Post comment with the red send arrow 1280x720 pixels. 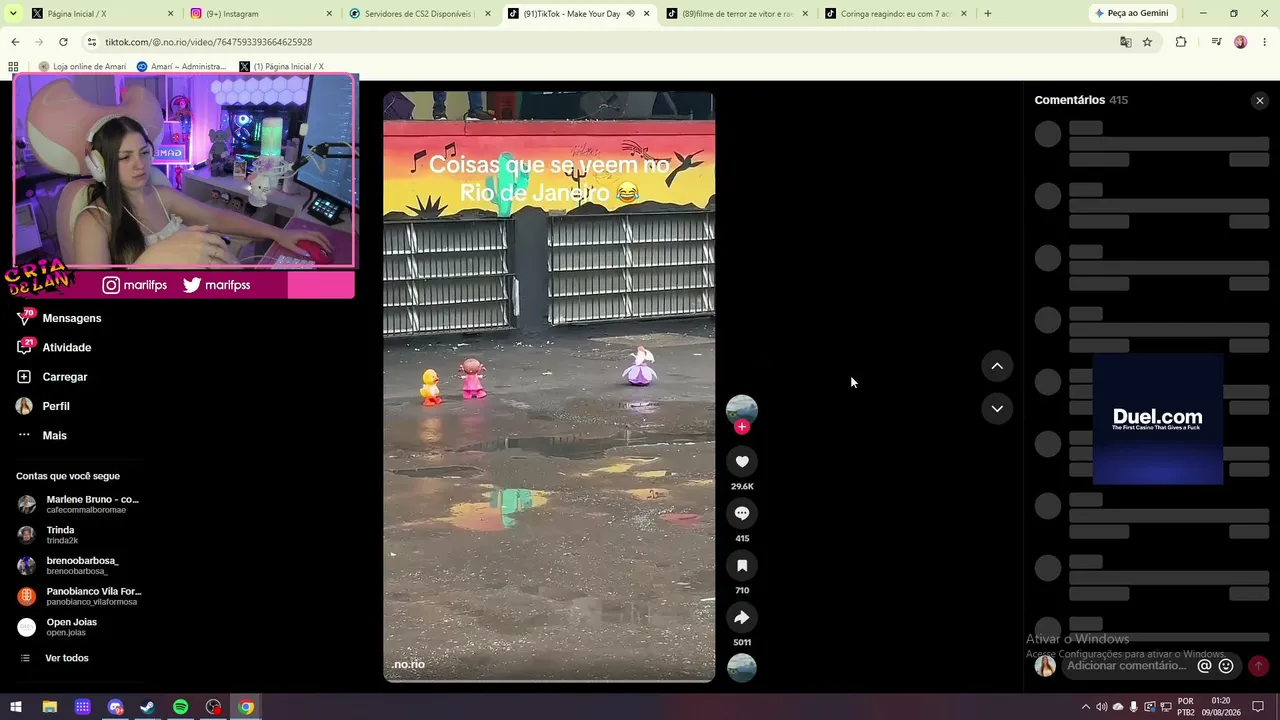pos(1258,666)
